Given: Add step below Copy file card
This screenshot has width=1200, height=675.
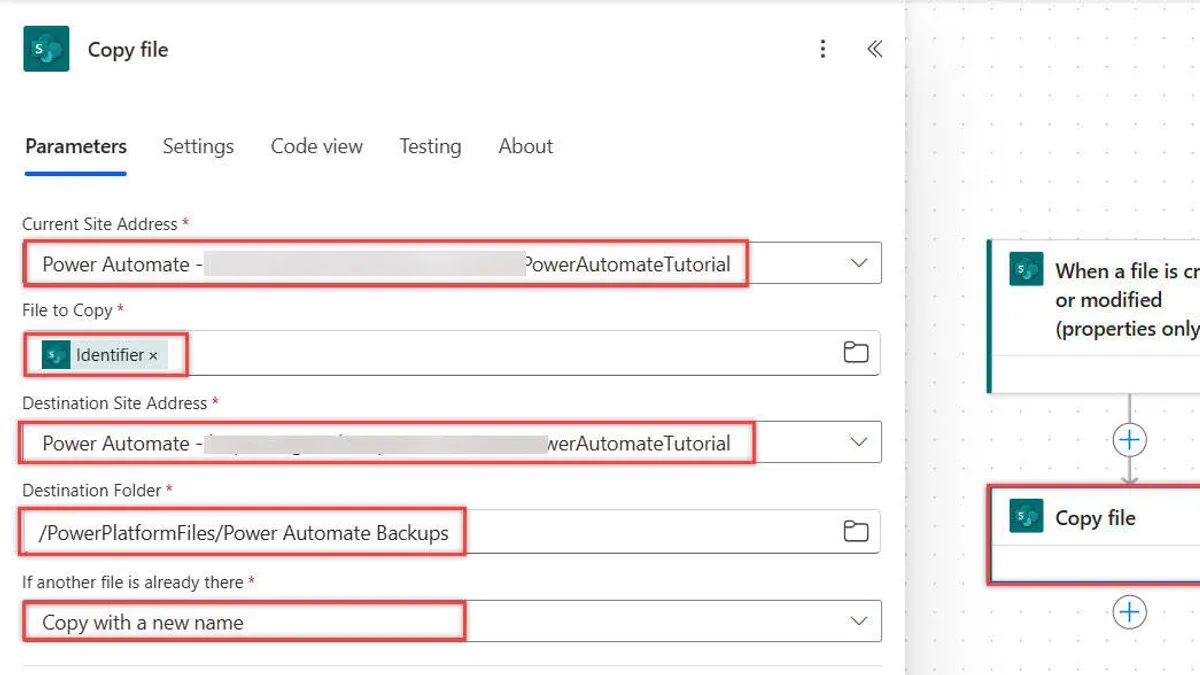Looking at the screenshot, I should [1129, 612].
